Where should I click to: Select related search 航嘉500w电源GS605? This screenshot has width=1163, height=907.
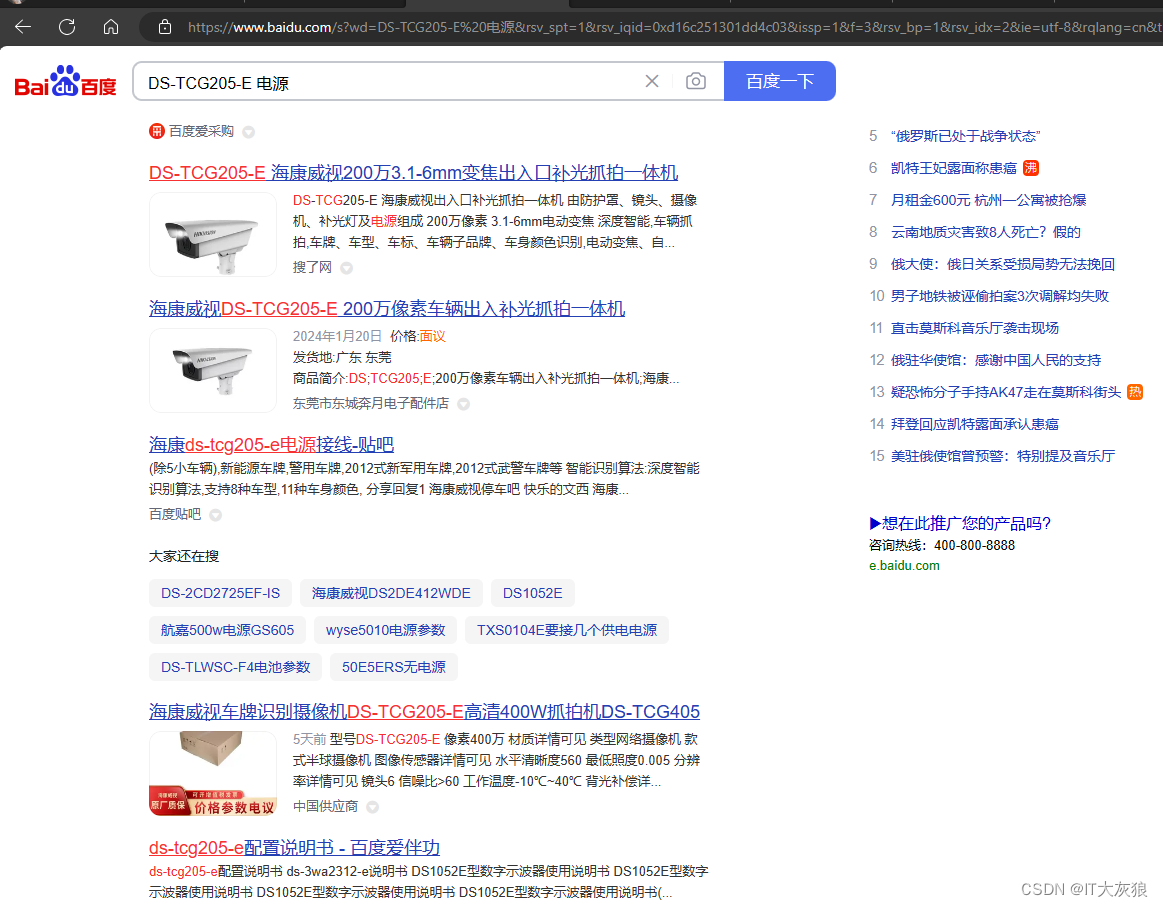coord(227,630)
